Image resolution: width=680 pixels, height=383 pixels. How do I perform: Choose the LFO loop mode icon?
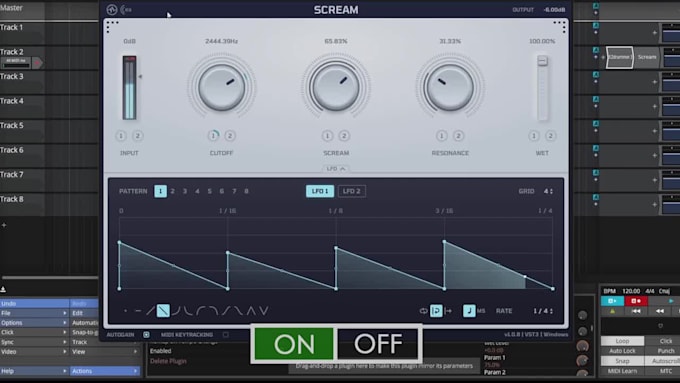pos(424,311)
